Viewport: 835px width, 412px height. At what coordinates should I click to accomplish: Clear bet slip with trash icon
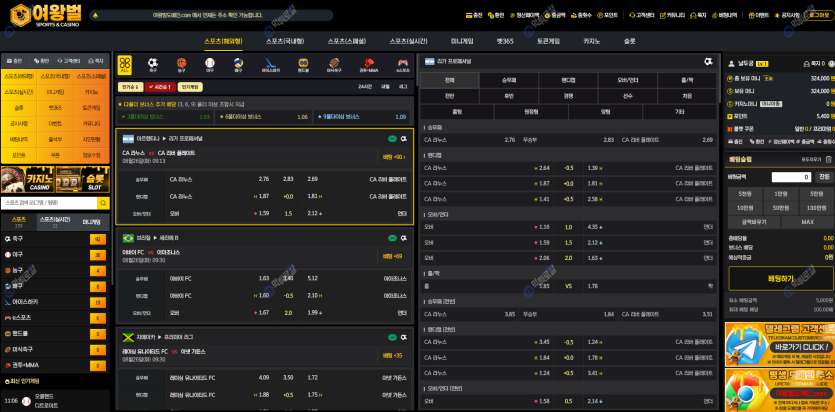tap(826, 158)
